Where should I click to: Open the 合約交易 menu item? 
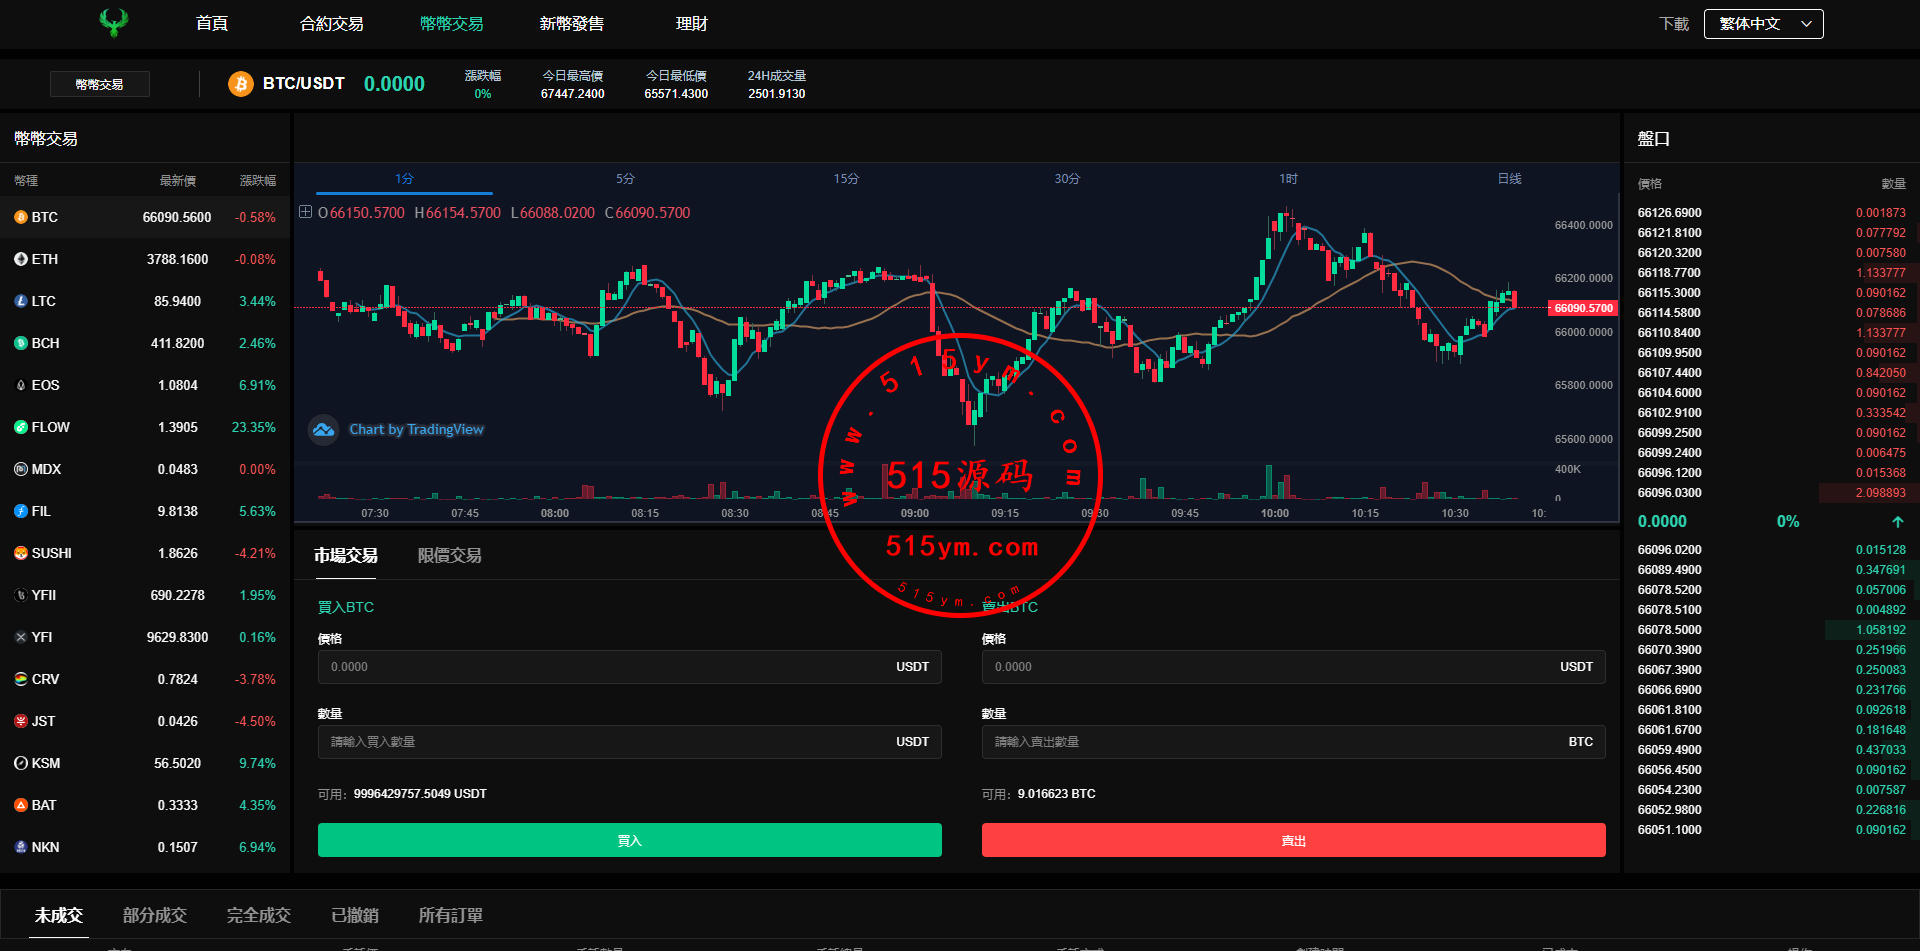click(x=331, y=24)
